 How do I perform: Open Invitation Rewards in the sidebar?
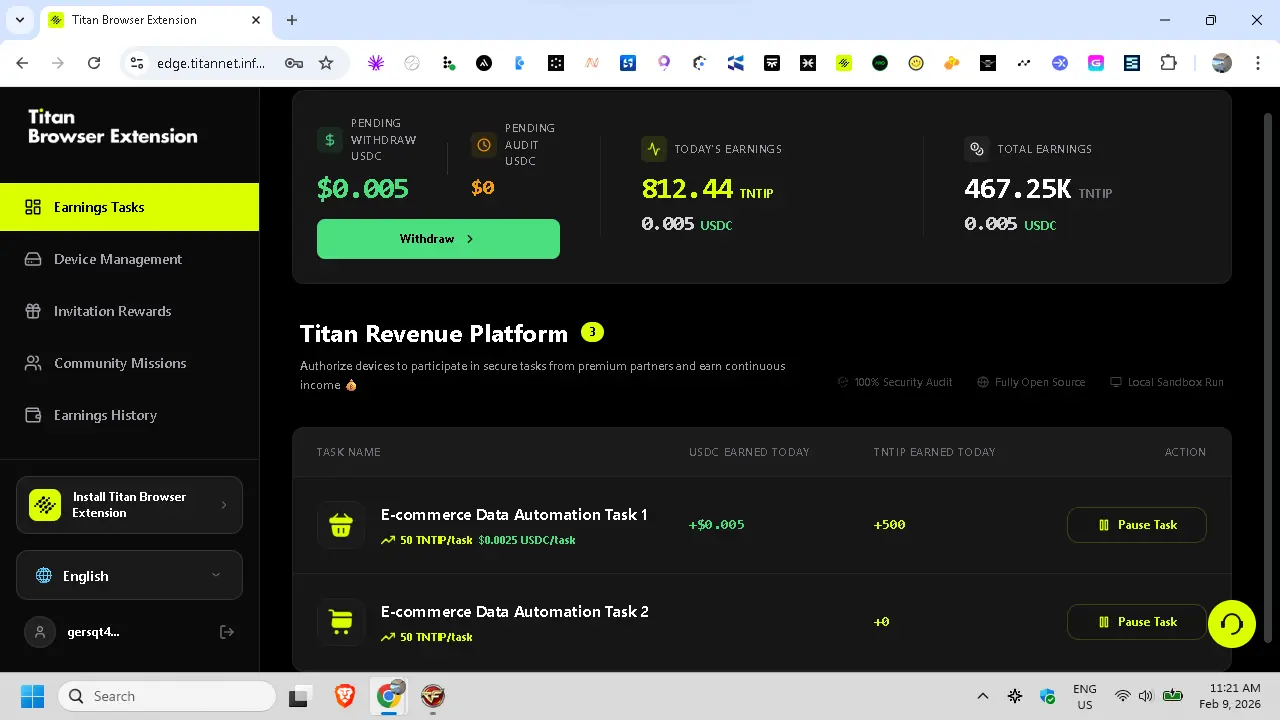(129, 311)
